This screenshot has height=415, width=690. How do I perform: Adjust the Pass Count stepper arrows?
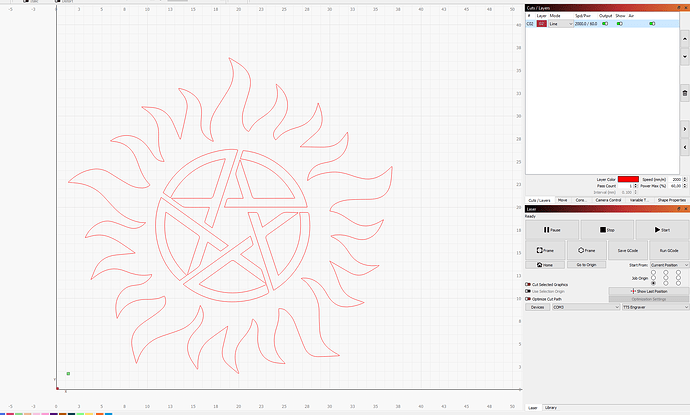click(x=635, y=186)
